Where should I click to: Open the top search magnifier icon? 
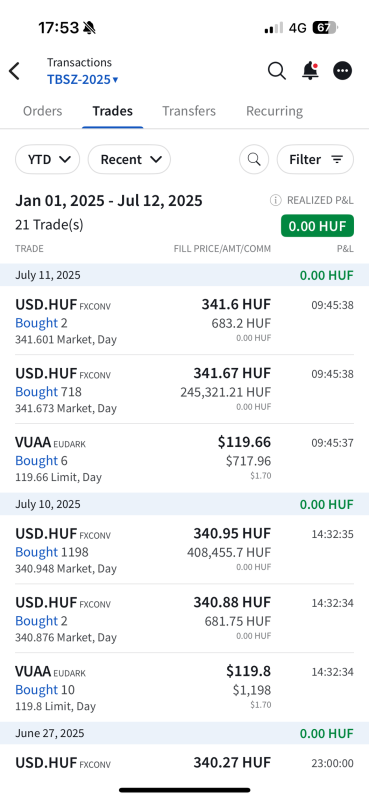click(x=277, y=71)
